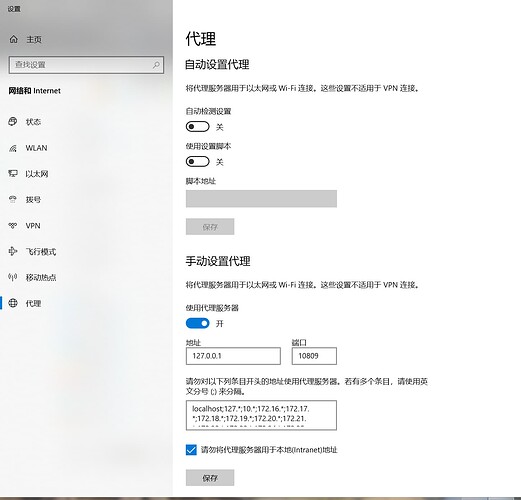Click the 拨号 dial-up icon
Image resolution: width=521 pixels, height=500 pixels.
[13, 199]
